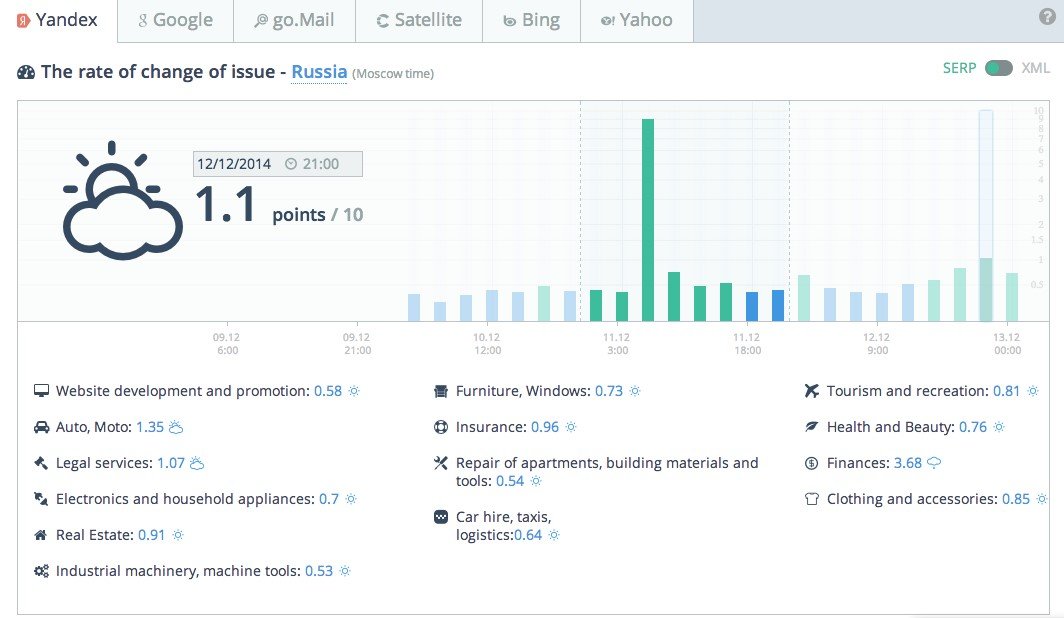The width and height of the screenshot is (1064, 618).
Task: Click the clock icon beside 21:00
Action: 291,164
